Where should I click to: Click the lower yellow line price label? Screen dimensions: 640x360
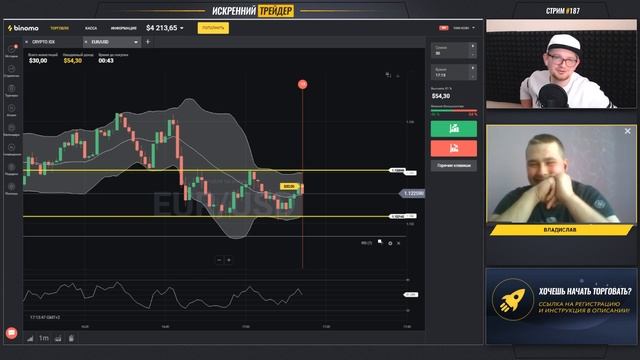click(398, 217)
